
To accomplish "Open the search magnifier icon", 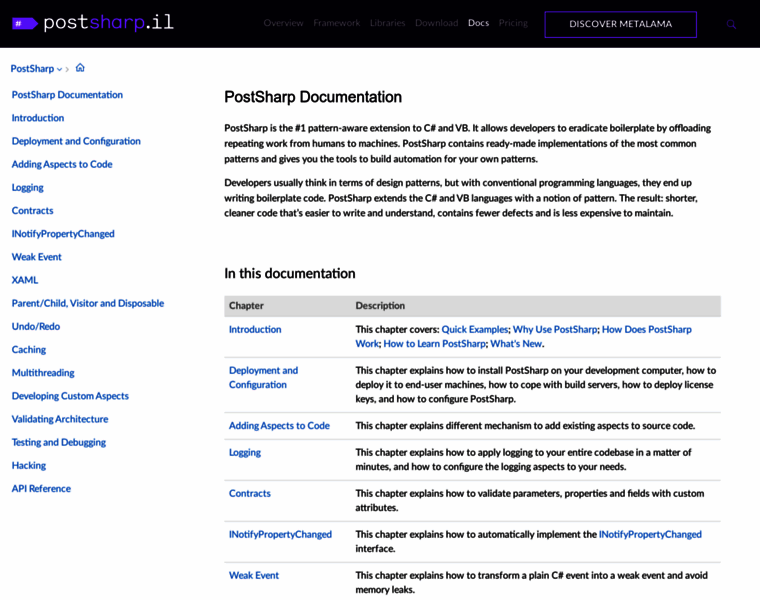I will (x=731, y=24).
